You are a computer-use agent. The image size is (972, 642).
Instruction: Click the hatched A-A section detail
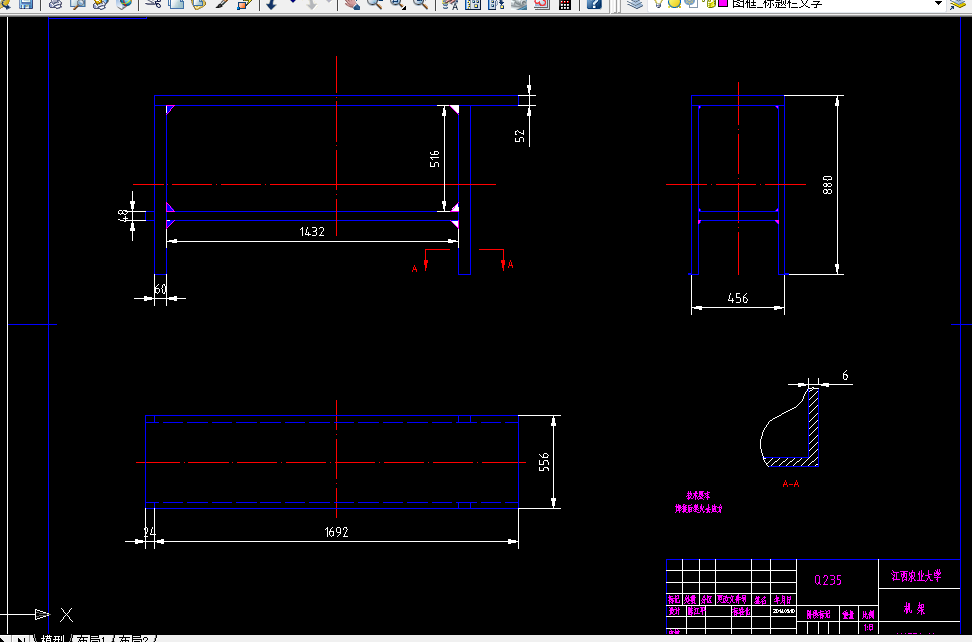[x=790, y=426]
